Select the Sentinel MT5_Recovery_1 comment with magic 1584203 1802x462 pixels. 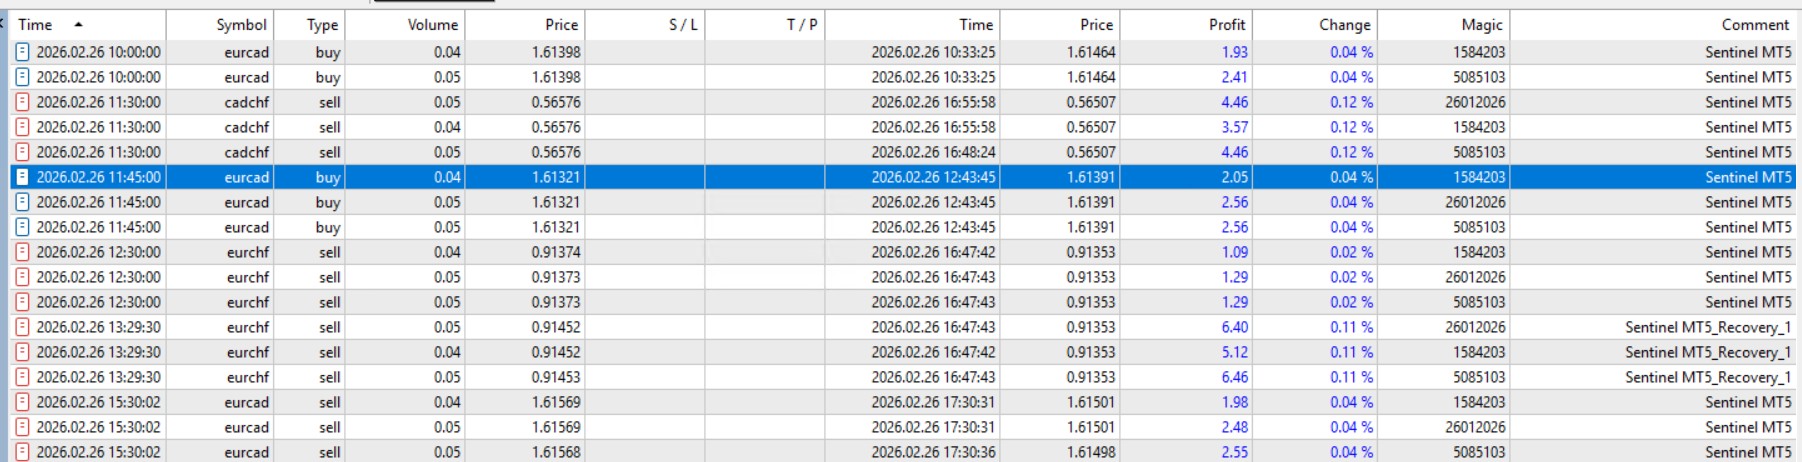click(x=1707, y=352)
